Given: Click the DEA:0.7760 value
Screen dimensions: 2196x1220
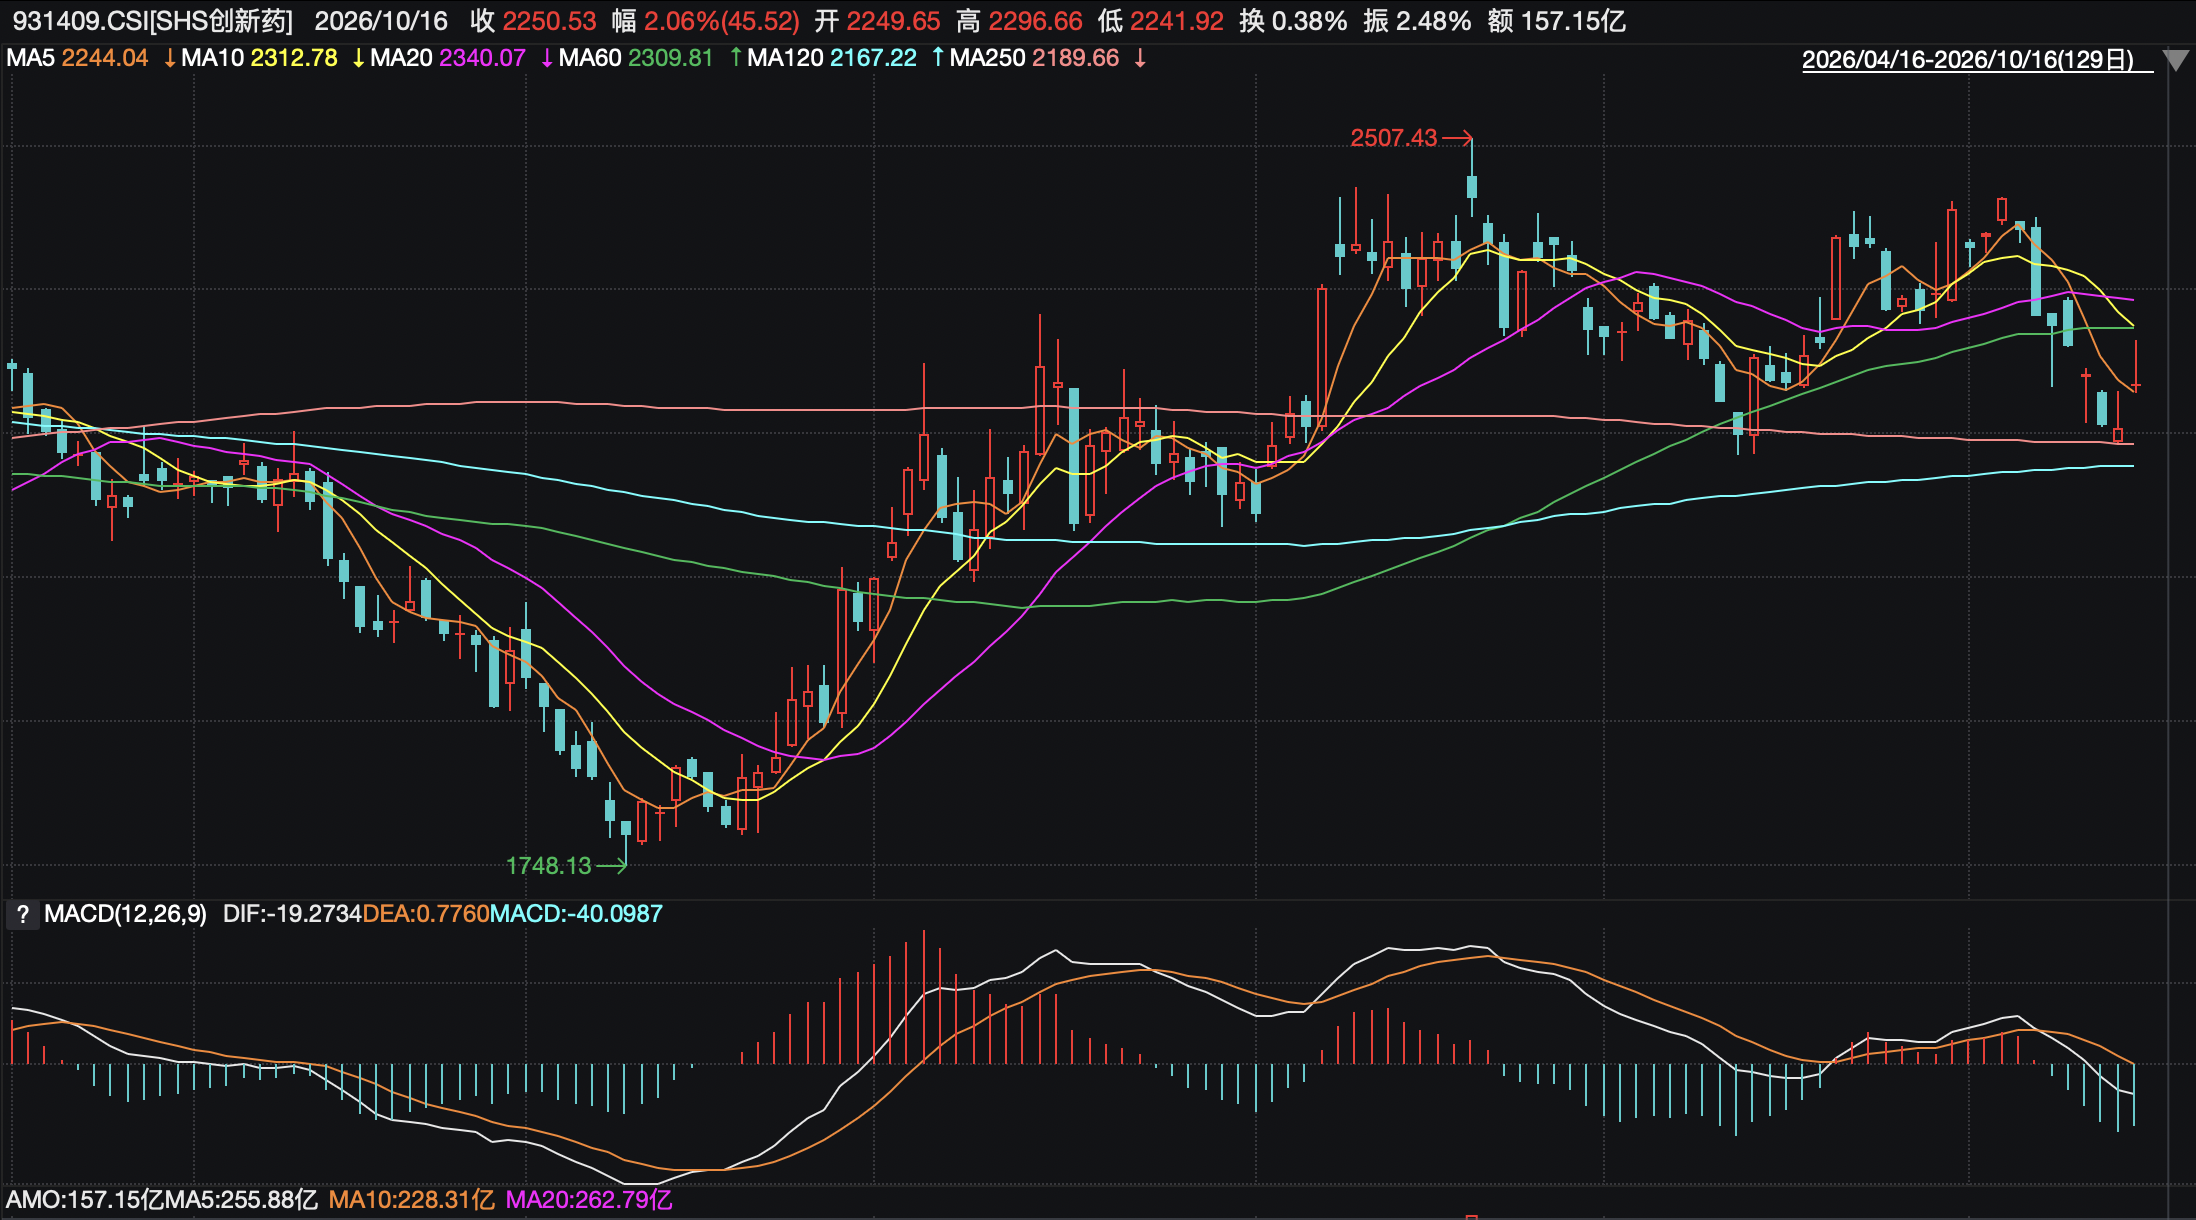Looking at the screenshot, I should pos(426,914).
